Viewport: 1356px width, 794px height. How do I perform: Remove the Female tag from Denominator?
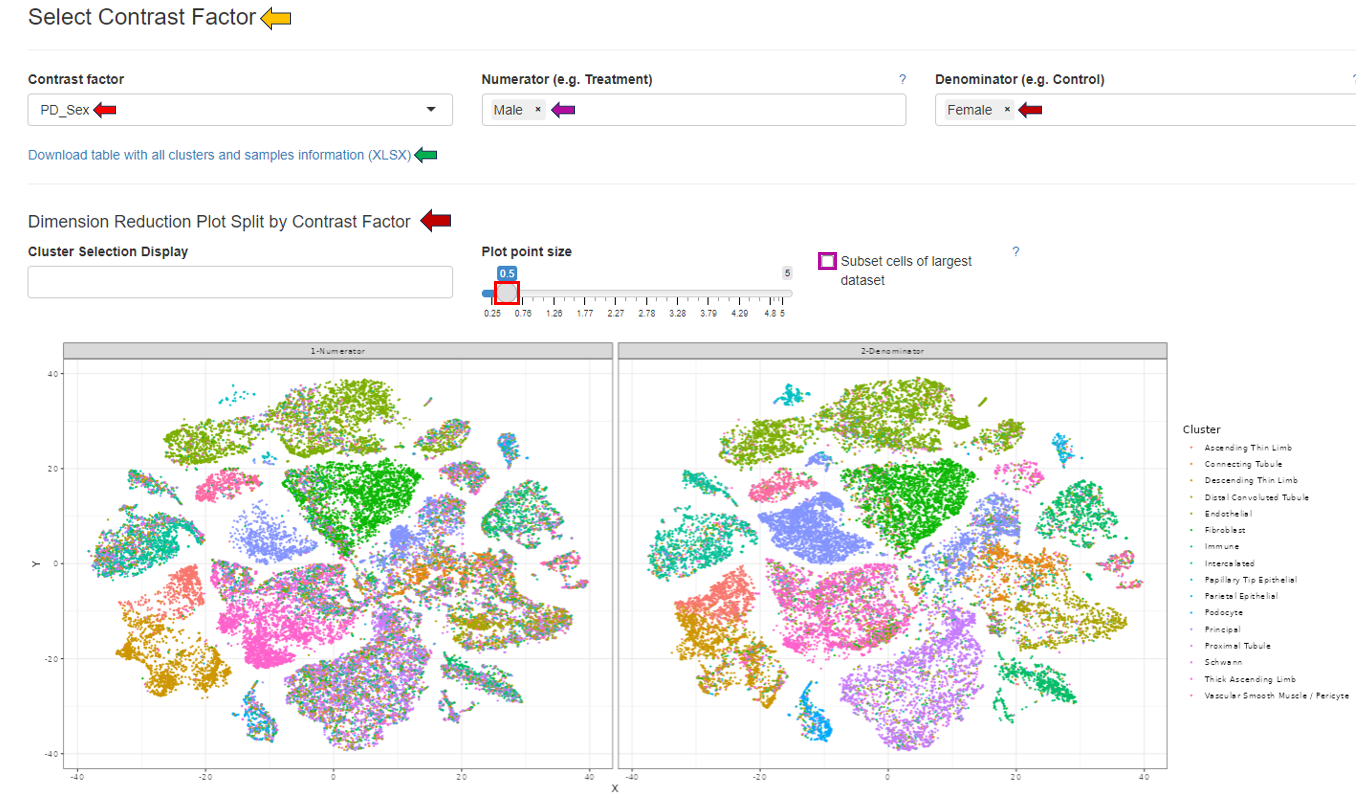pos(1007,110)
